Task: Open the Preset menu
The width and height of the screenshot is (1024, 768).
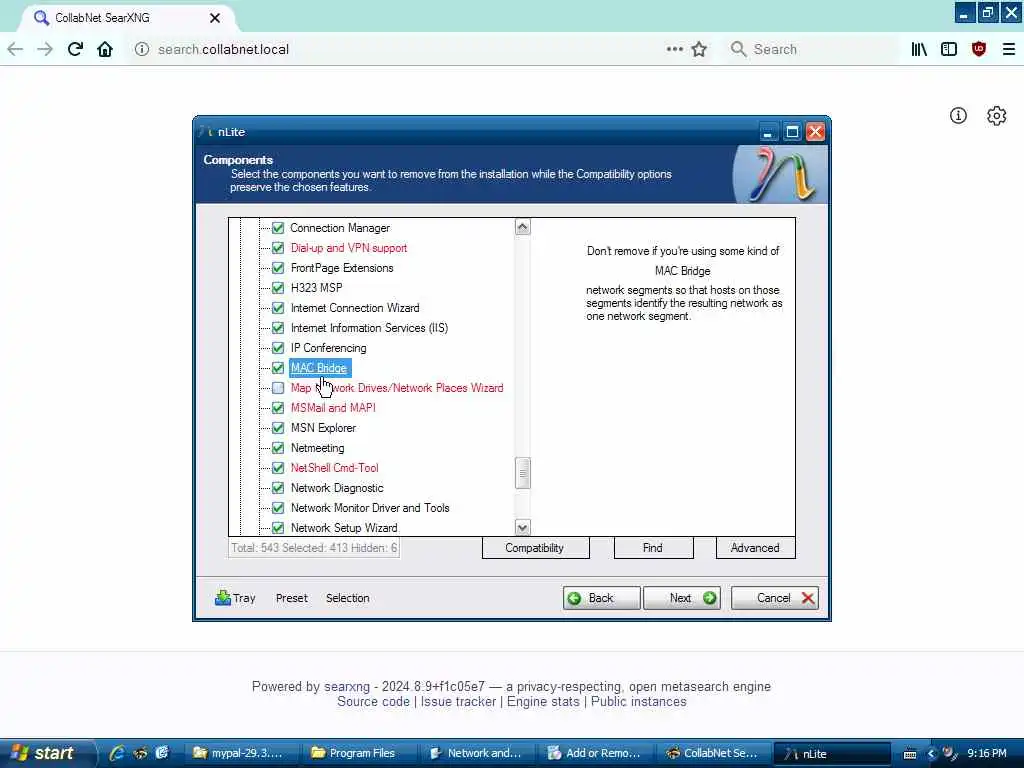Action: click(291, 598)
